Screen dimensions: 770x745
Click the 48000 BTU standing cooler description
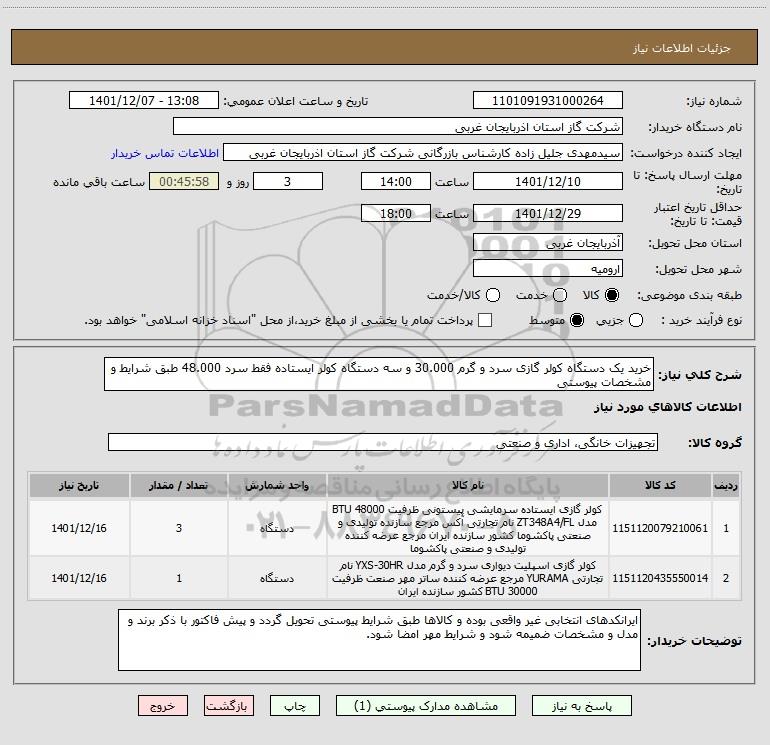pos(468,528)
